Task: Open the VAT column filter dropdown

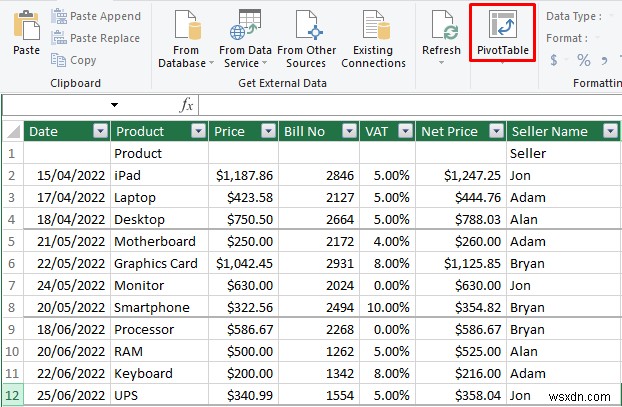Action: [405, 131]
